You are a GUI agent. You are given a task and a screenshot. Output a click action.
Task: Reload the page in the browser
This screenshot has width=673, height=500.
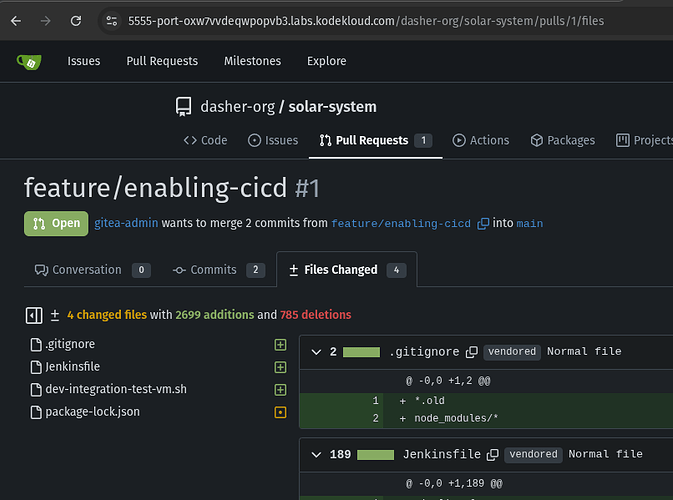(x=76, y=20)
